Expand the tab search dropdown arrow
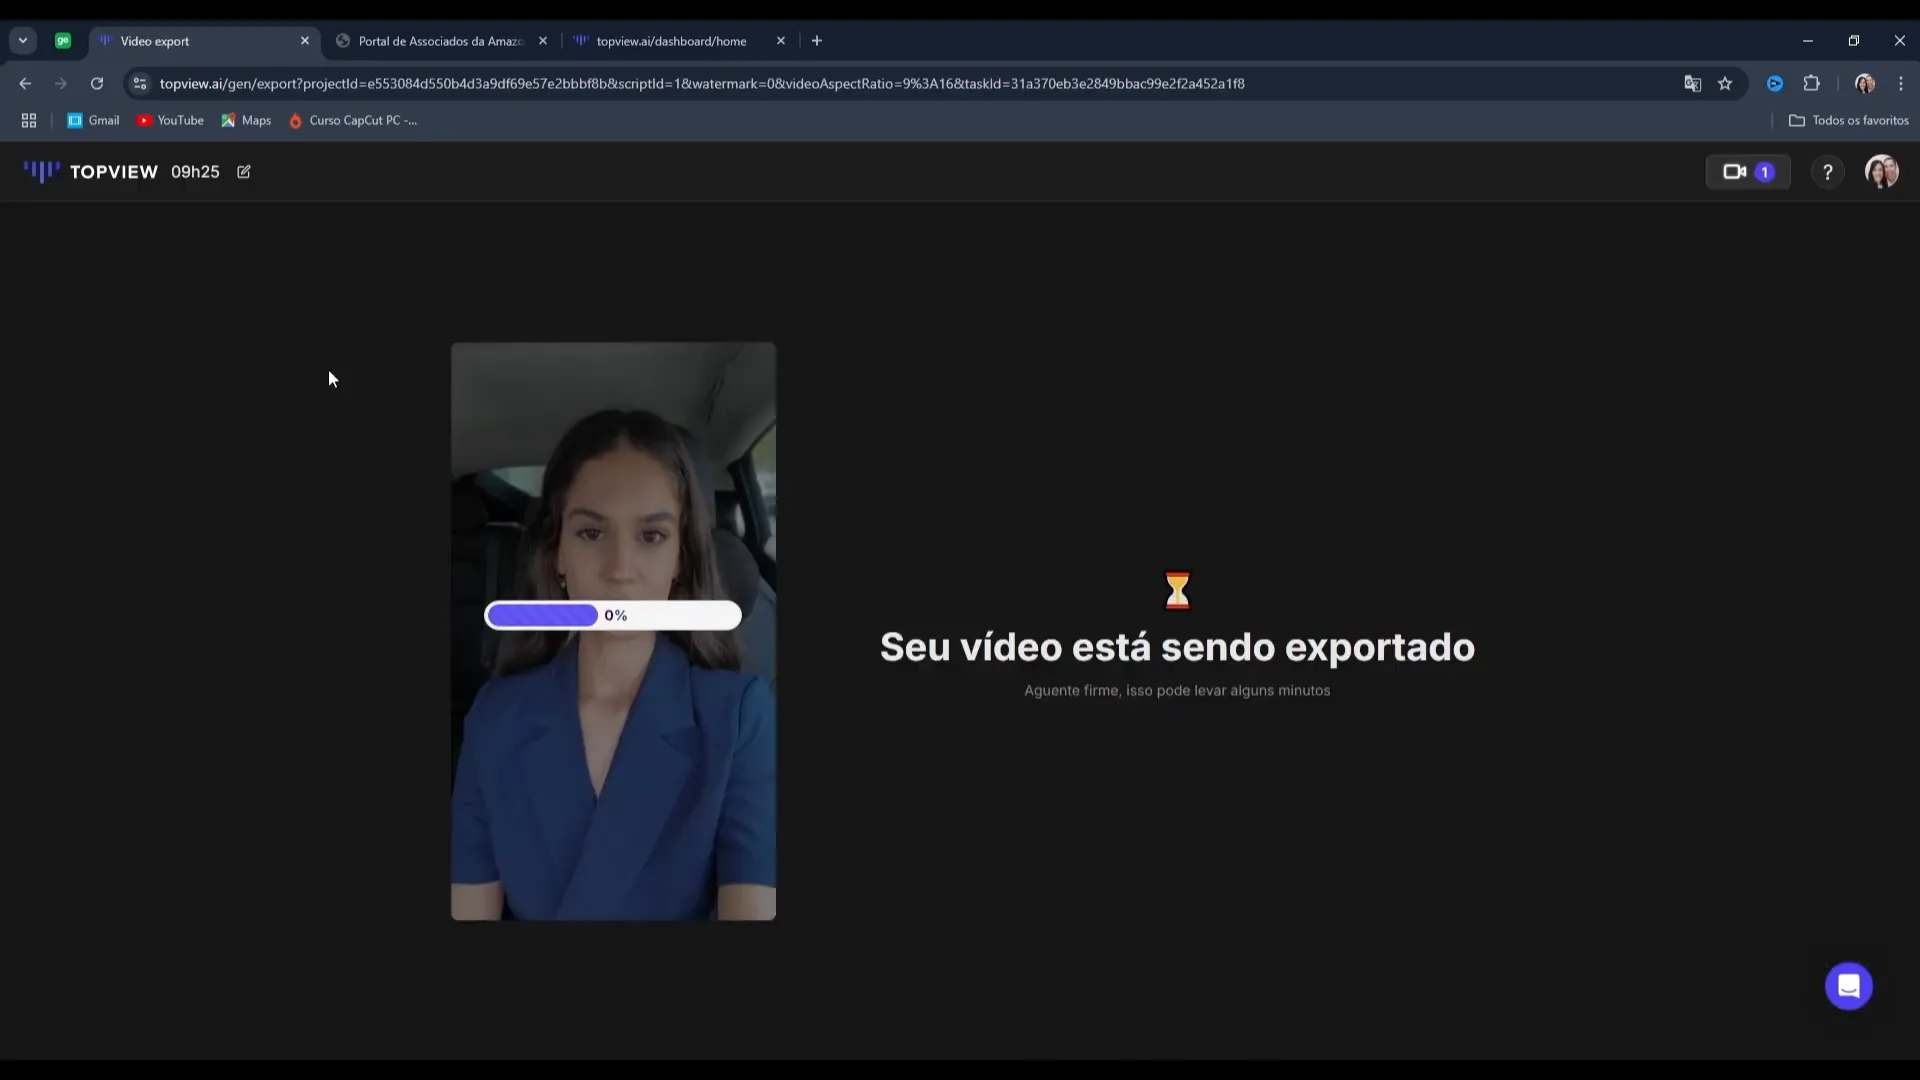 point(22,41)
